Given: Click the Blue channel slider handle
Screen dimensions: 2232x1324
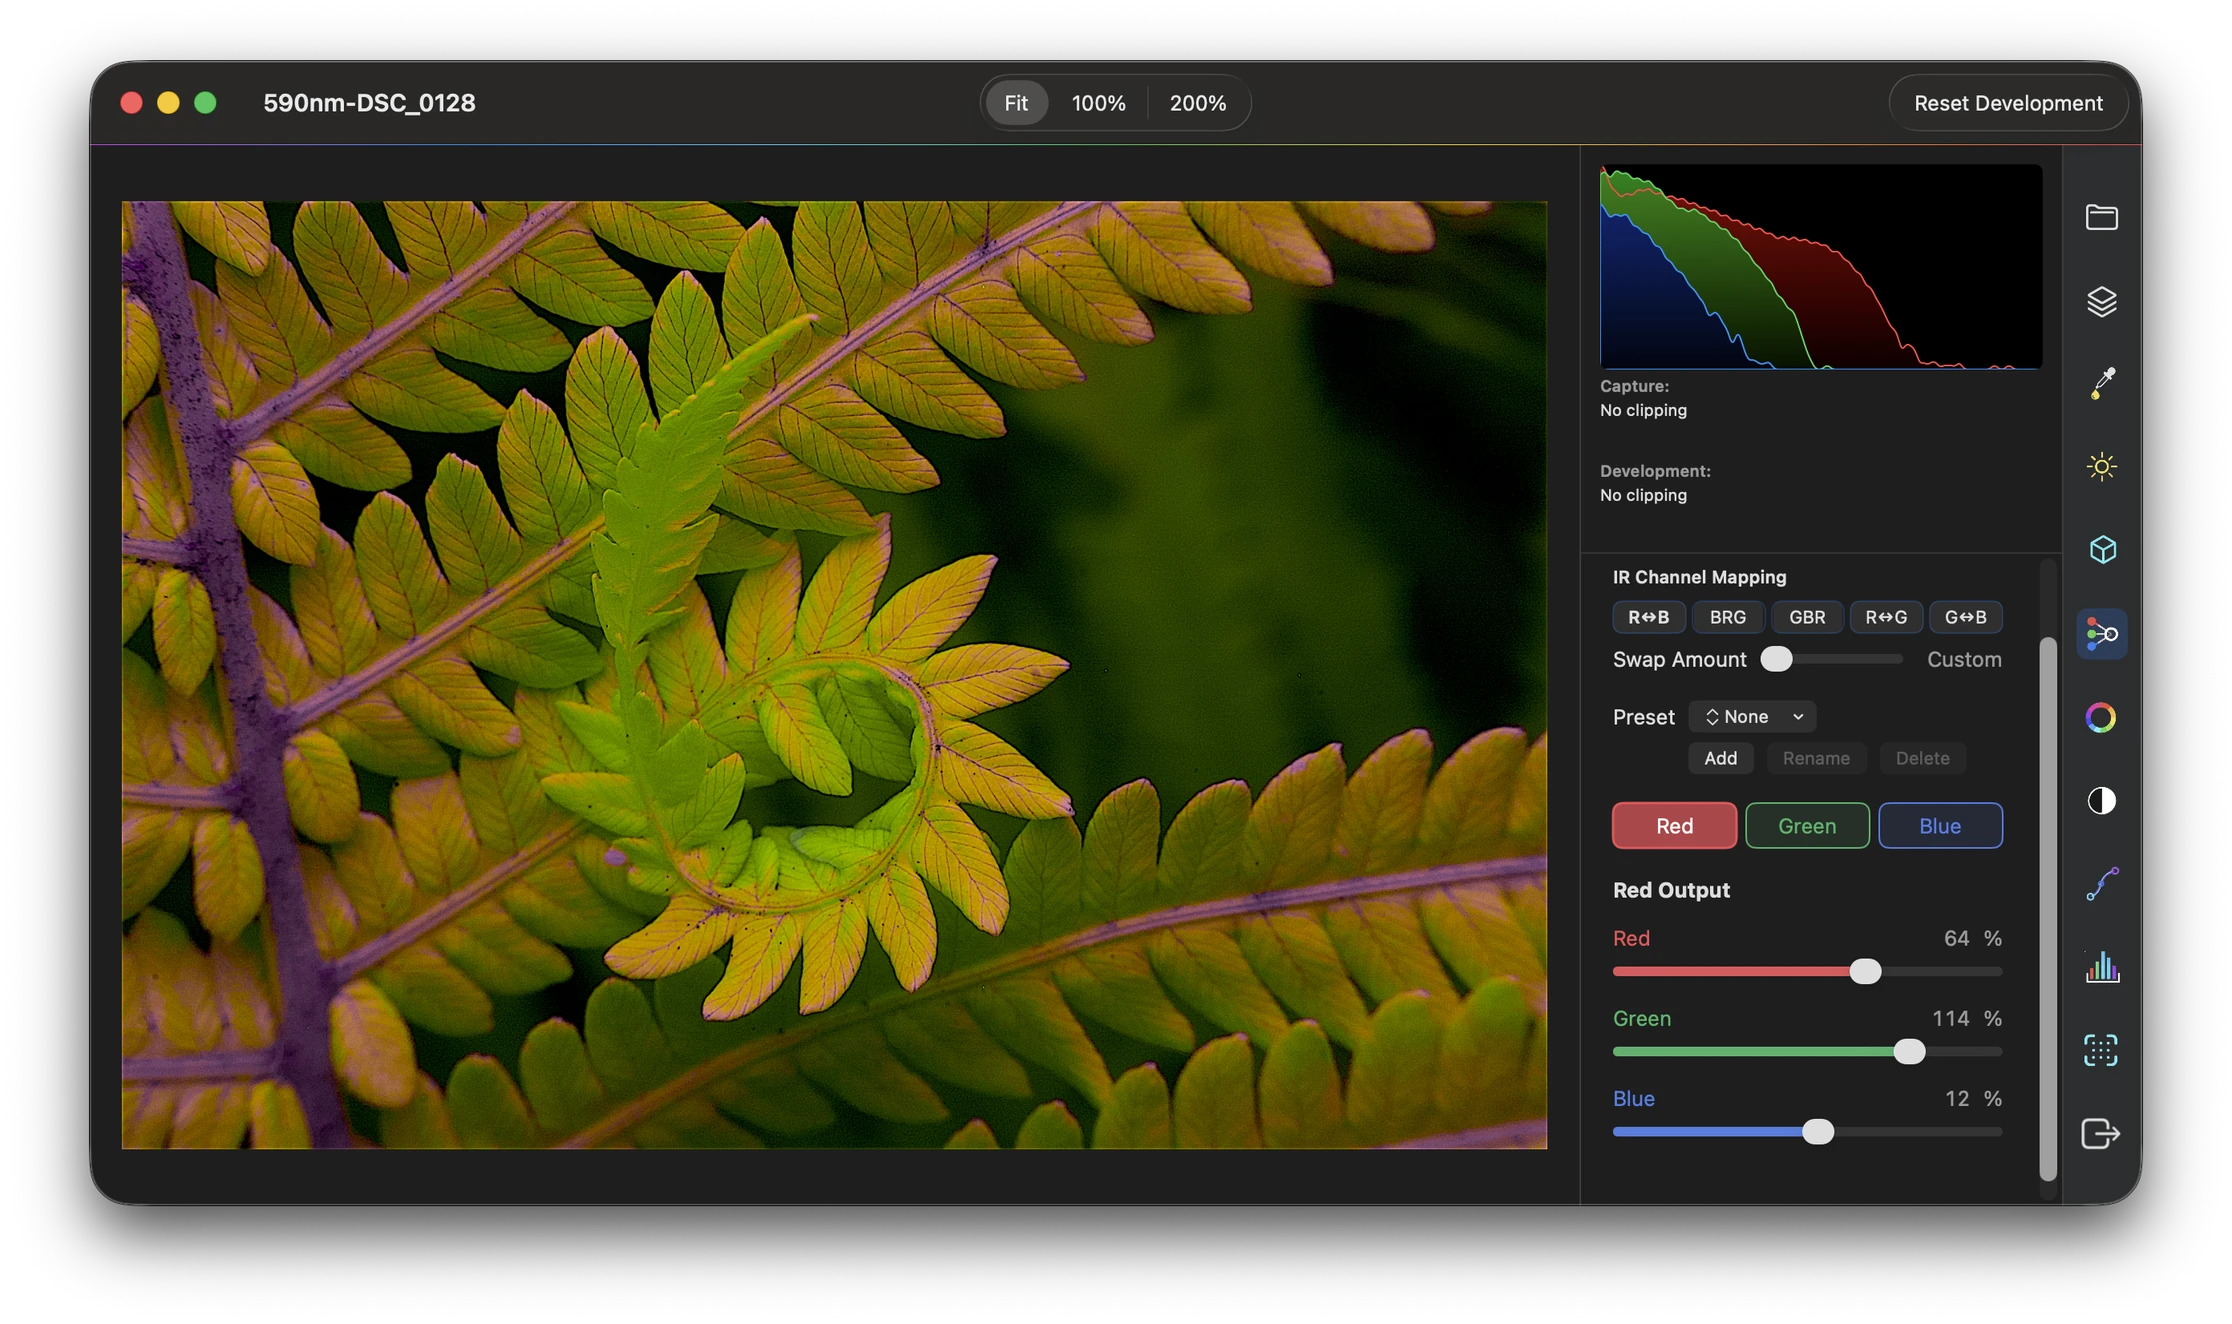Looking at the screenshot, I should click(x=1817, y=1131).
